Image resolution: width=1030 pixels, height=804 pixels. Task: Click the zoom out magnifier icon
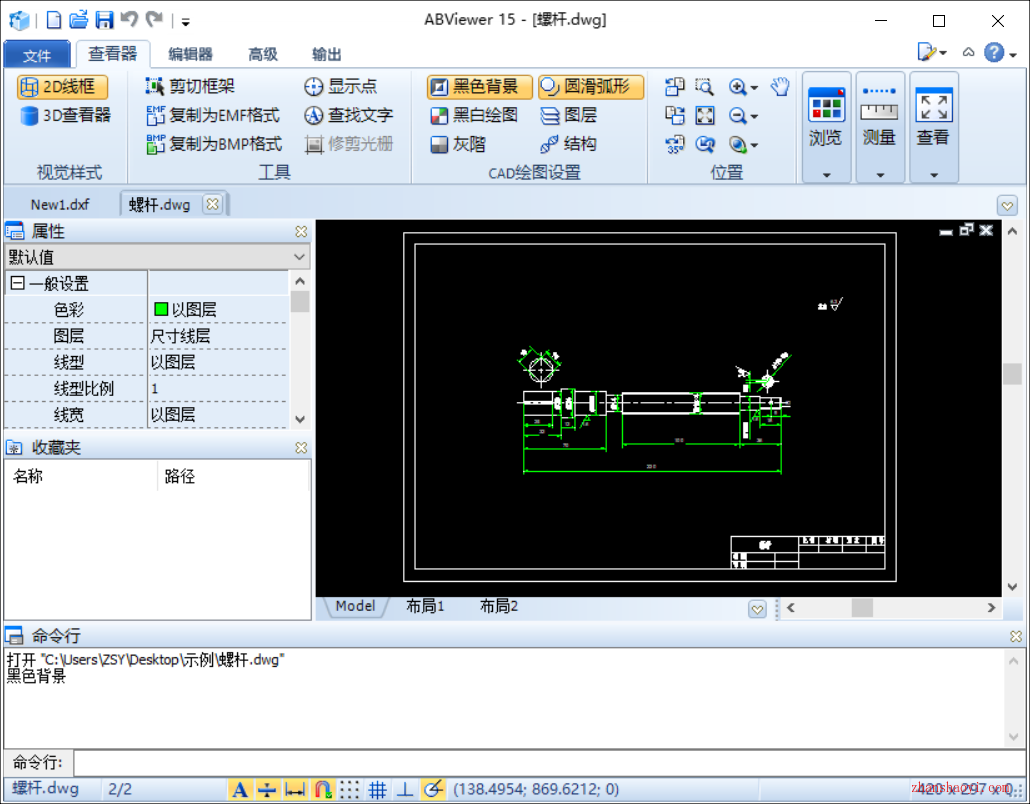738,116
